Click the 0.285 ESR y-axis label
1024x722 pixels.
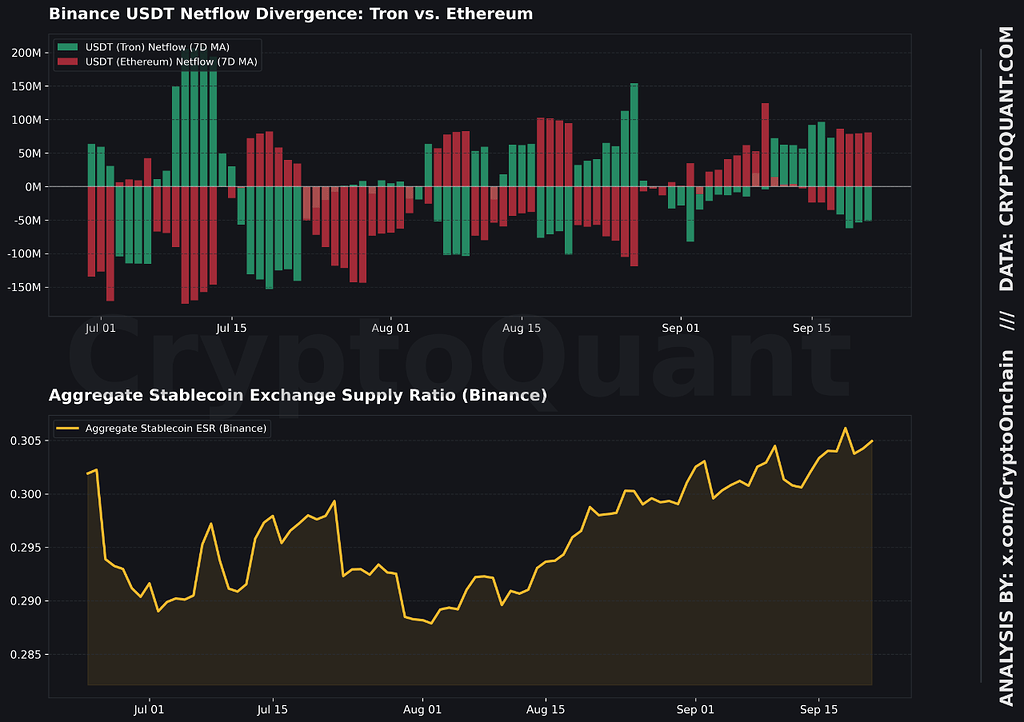pyautogui.click(x=25, y=655)
